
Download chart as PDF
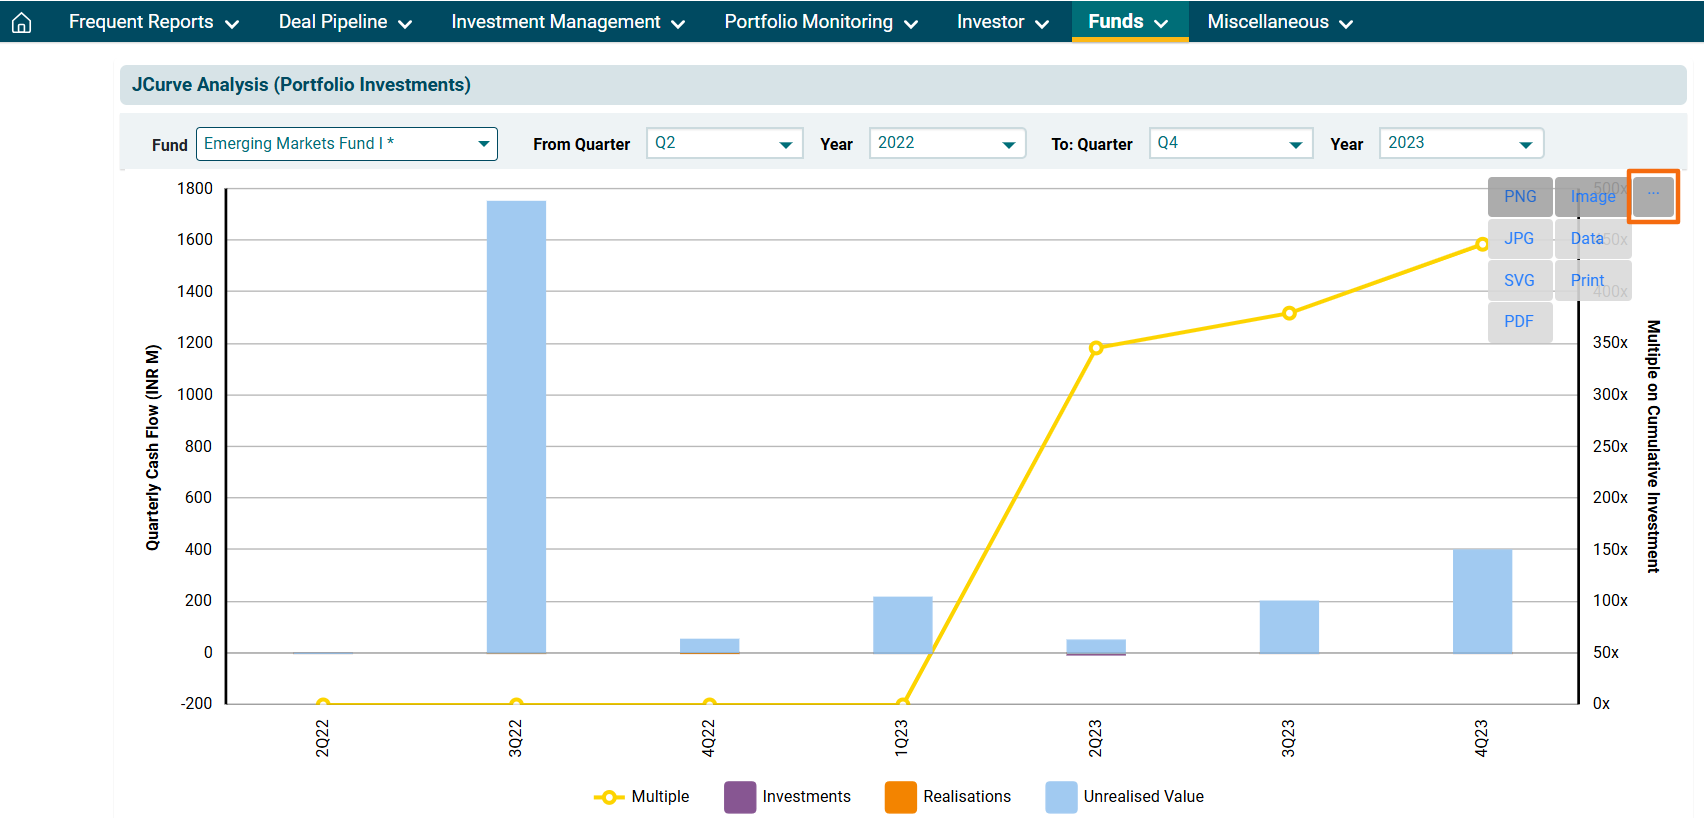(1519, 322)
